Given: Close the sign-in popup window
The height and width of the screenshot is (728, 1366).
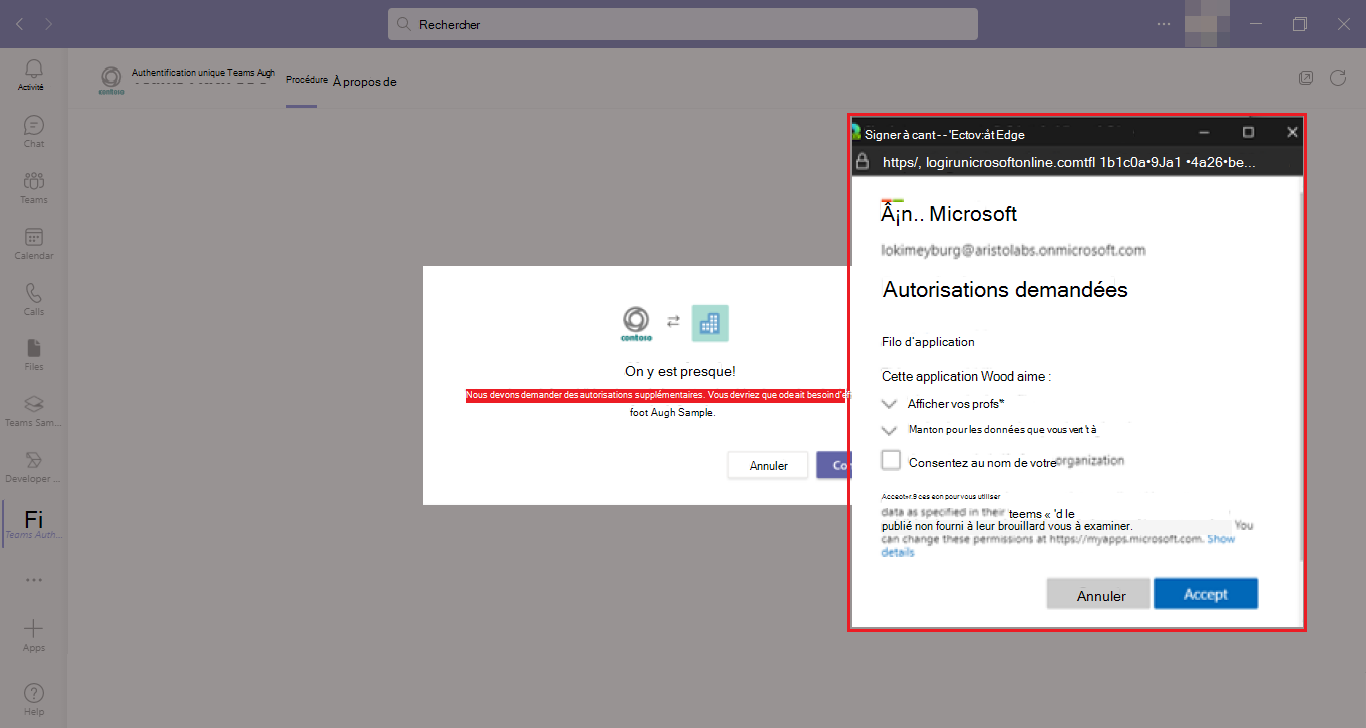Looking at the screenshot, I should click(1292, 132).
